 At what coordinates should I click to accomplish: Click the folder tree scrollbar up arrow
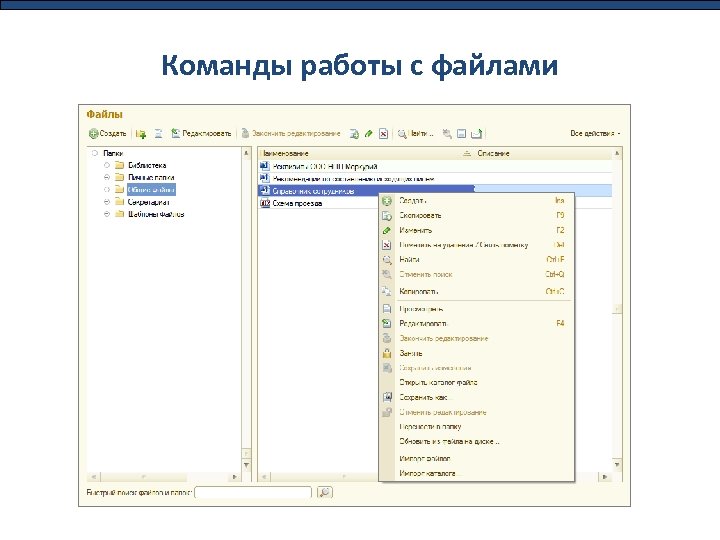(246, 153)
